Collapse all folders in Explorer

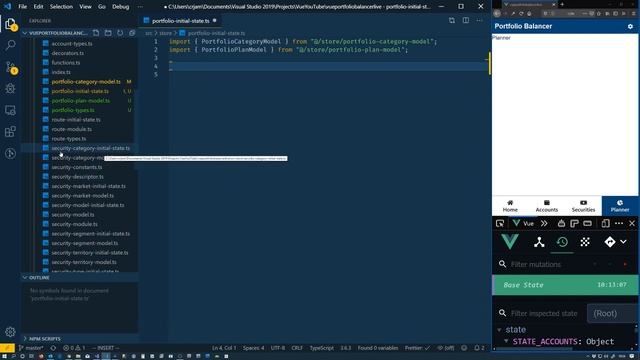coord(132,33)
